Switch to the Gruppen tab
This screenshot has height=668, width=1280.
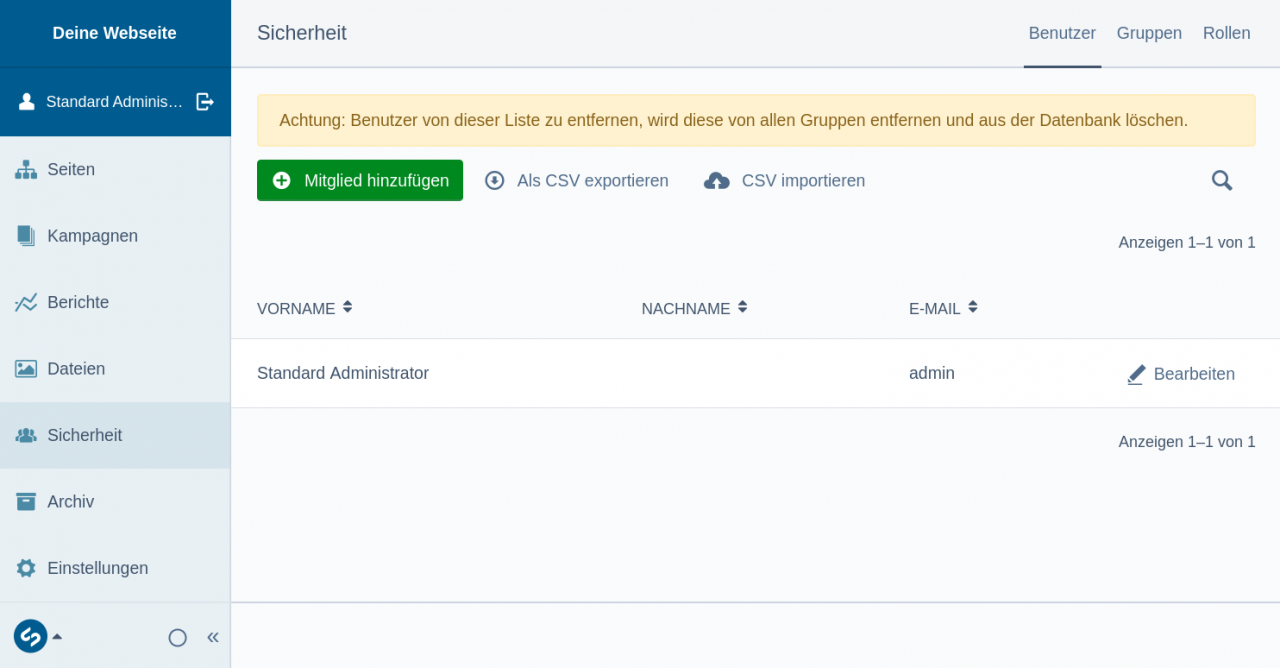coord(1149,33)
